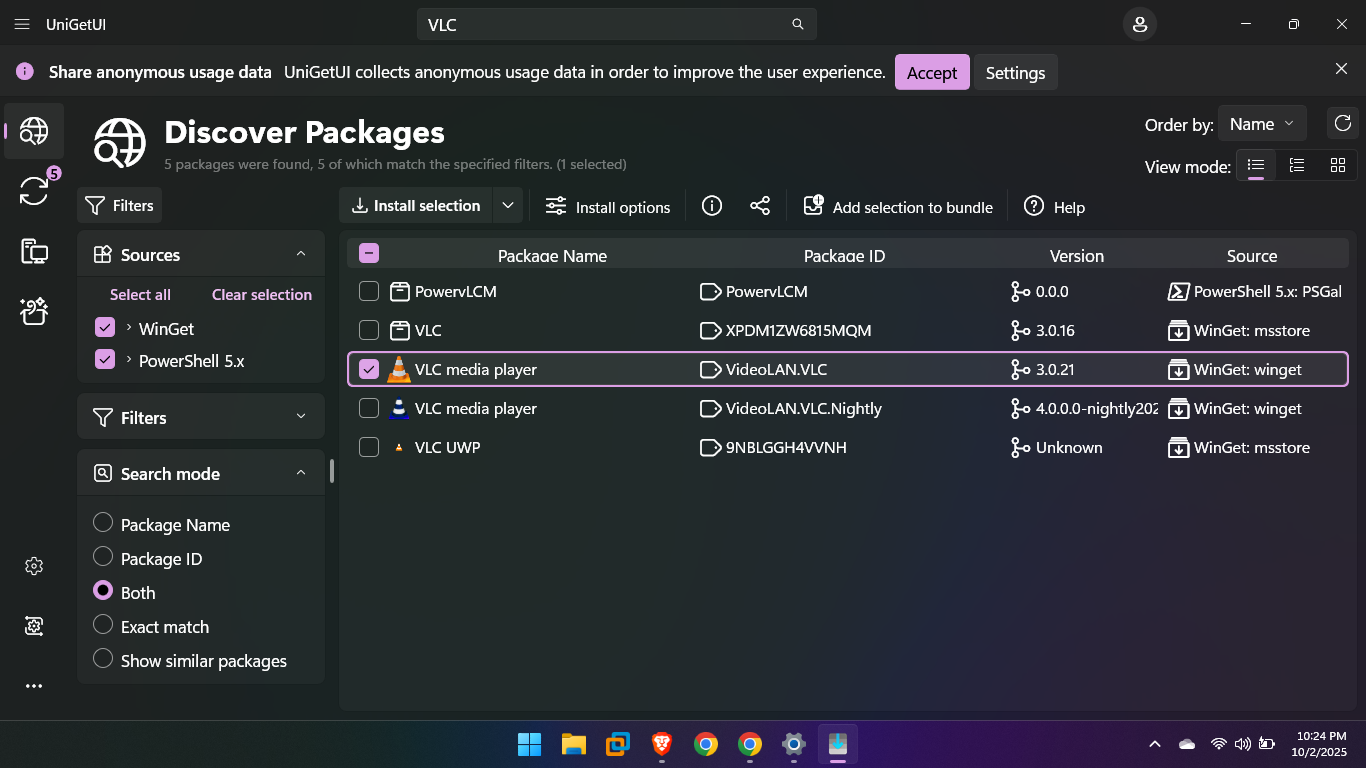Viewport: 1366px width, 768px height.
Task: Sort by the Version column header
Action: (1076, 256)
